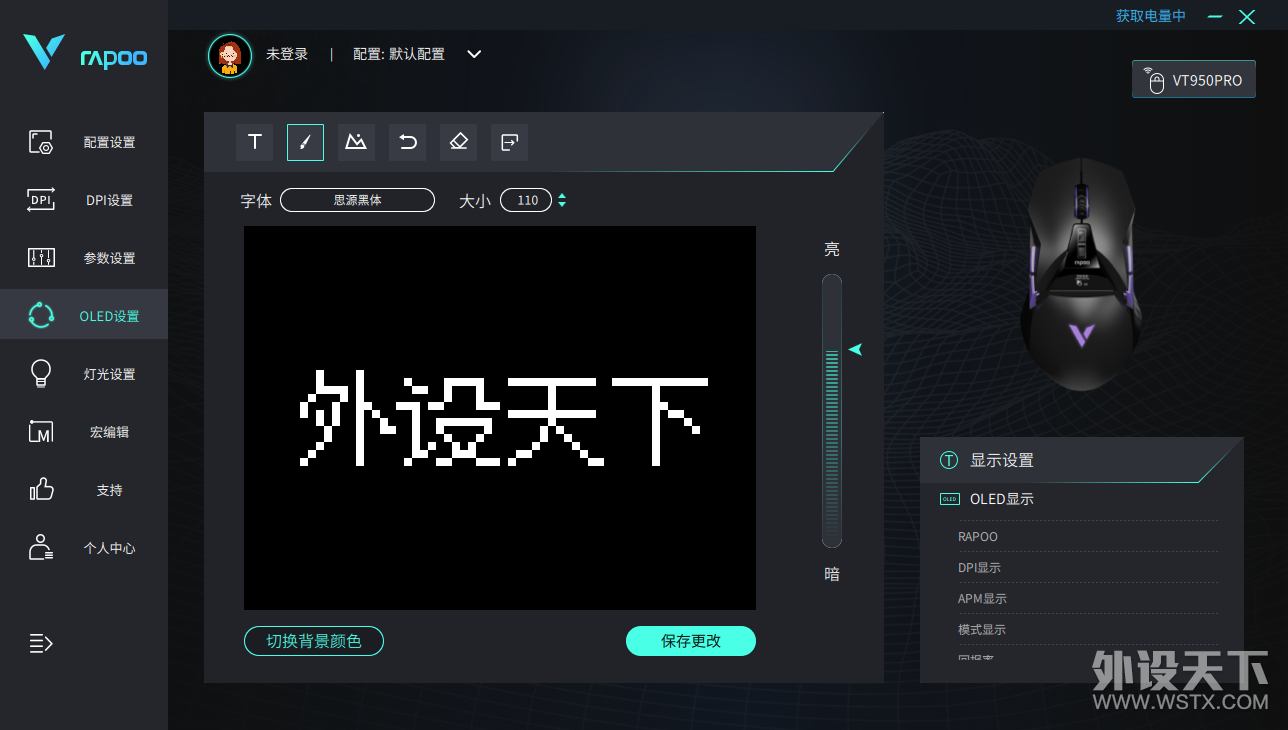Click the size field showing 110
This screenshot has height=730, width=1288.
point(526,200)
